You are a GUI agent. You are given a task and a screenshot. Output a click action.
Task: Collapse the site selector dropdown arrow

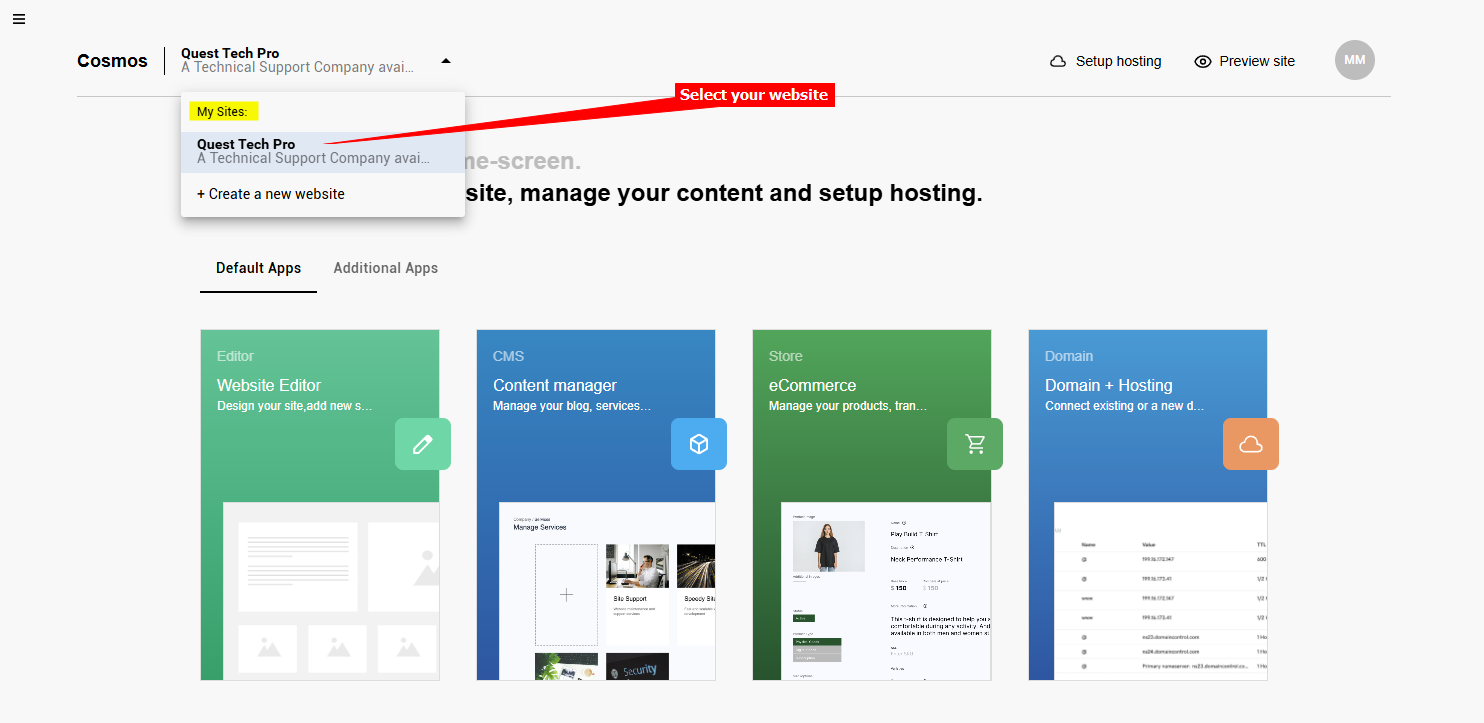(x=446, y=61)
